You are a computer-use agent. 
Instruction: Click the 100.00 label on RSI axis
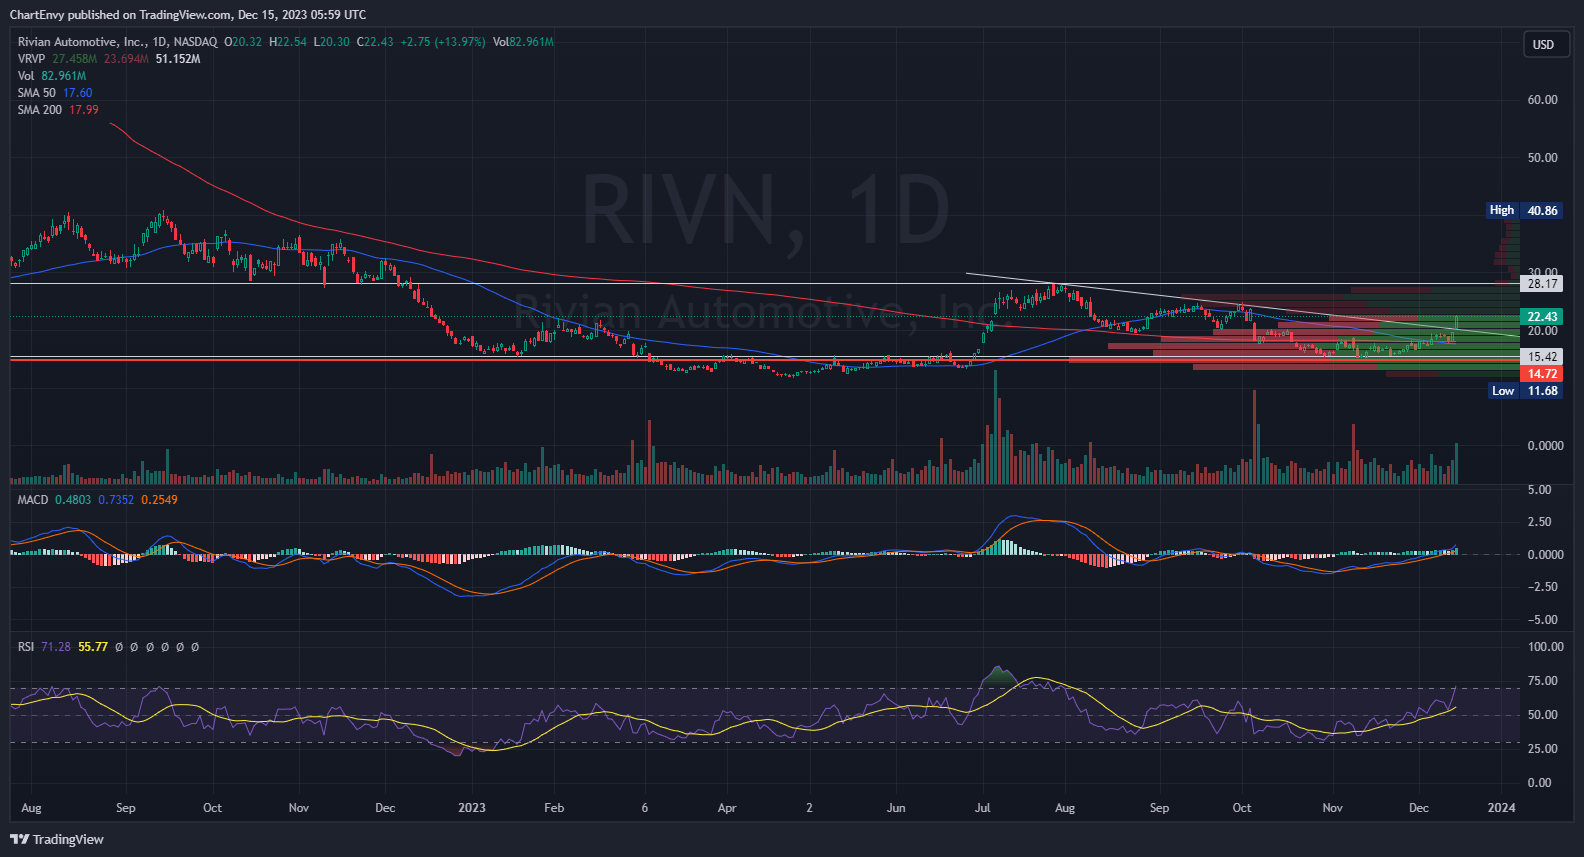point(1546,647)
